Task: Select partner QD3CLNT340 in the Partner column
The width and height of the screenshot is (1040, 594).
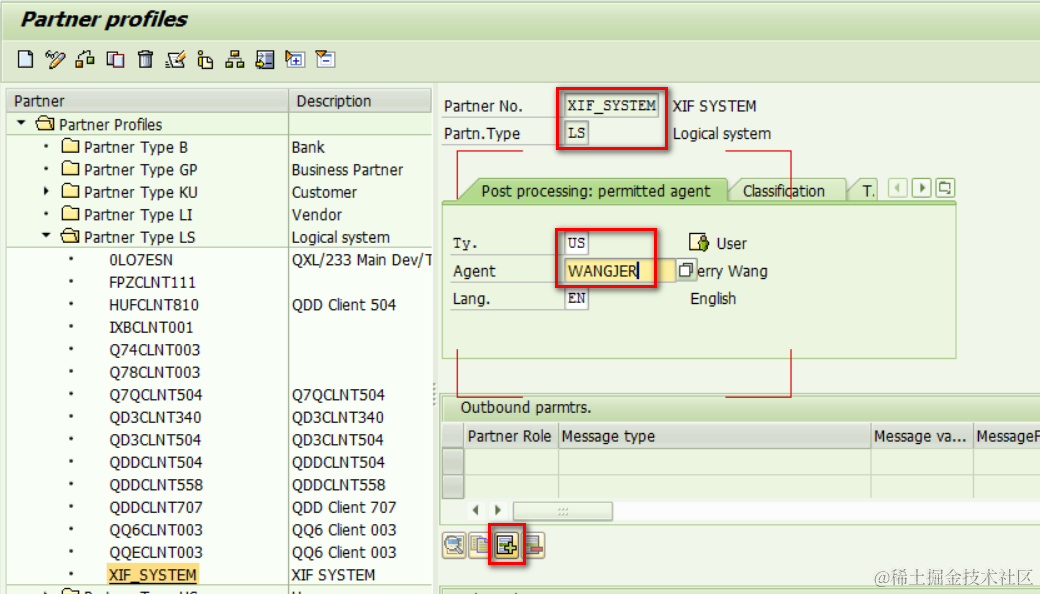Action: click(x=155, y=417)
